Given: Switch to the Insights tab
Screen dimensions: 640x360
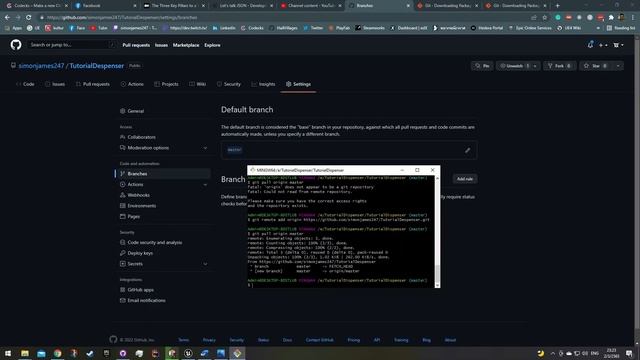Looking at the screenshot, I should (263, 84).
